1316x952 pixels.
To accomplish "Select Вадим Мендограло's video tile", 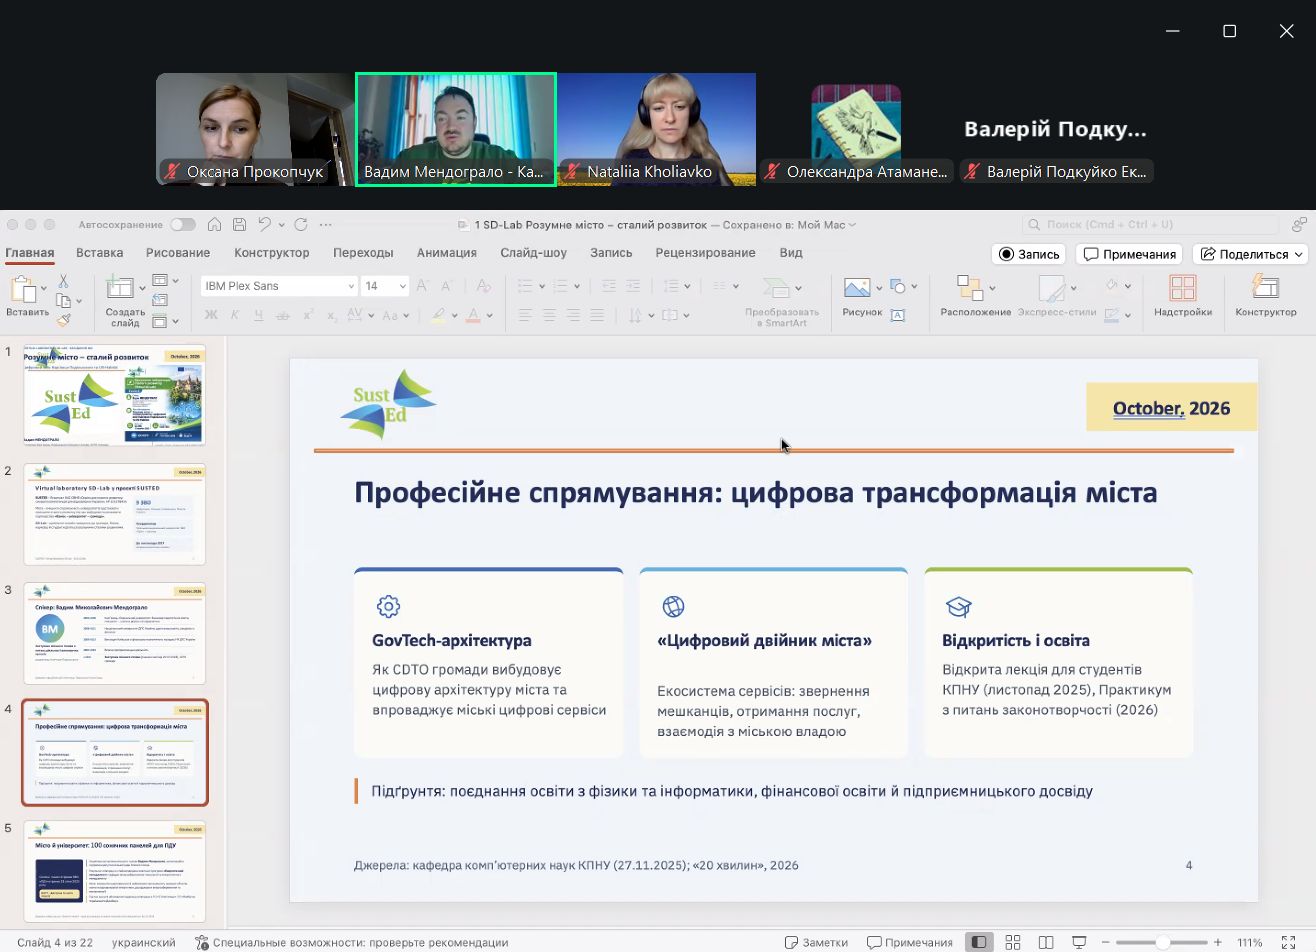I will (456, 129).
